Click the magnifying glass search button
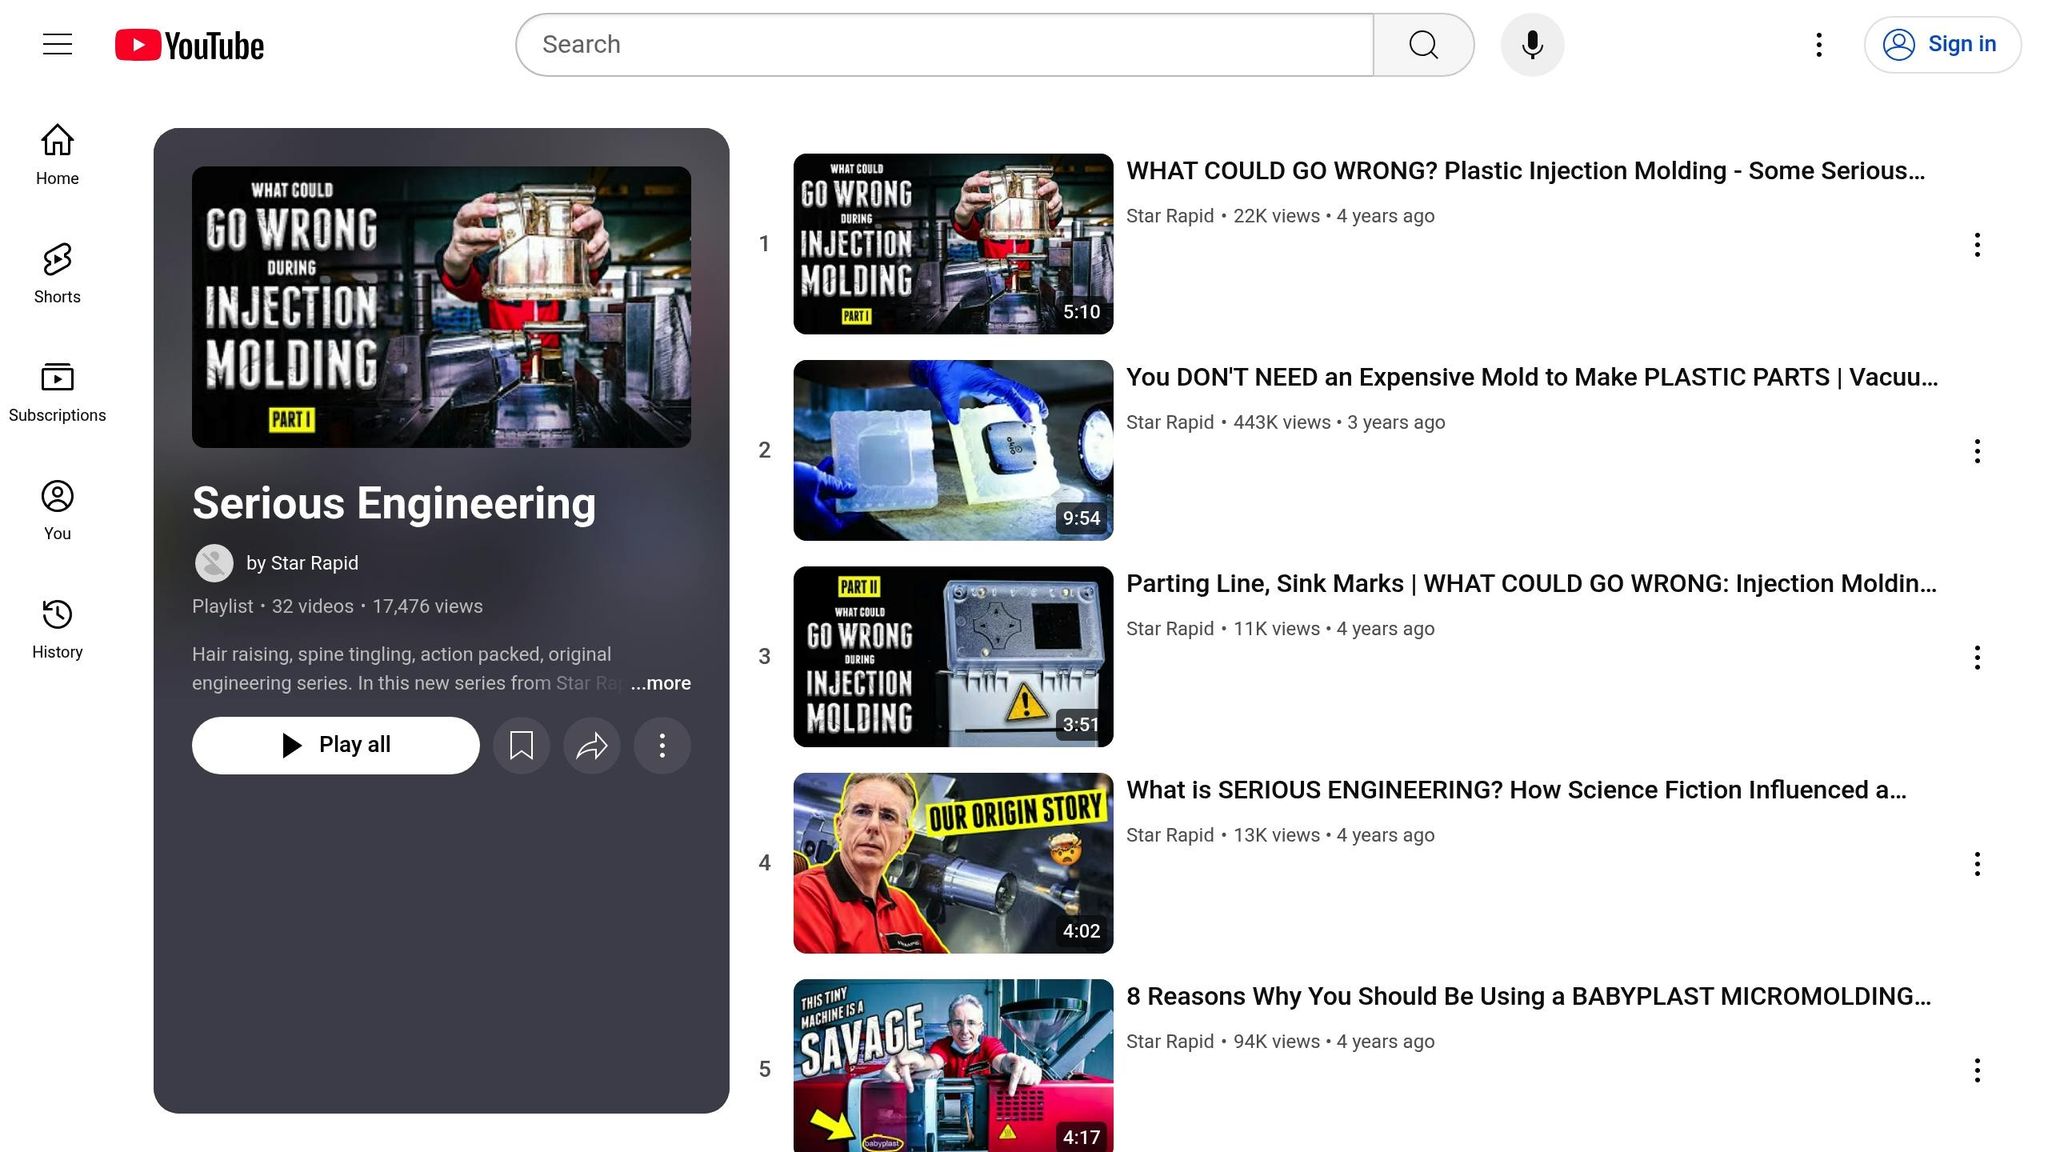Viewport: 2048px width, 1152px height. coord(1423,45)
